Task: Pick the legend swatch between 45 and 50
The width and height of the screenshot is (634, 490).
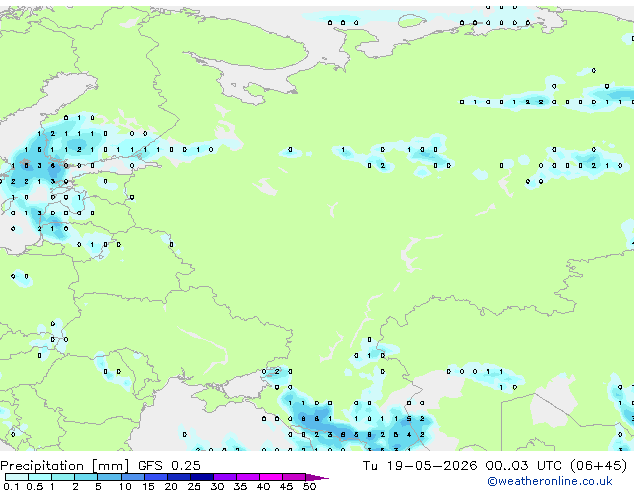Action: click(294, 477)
